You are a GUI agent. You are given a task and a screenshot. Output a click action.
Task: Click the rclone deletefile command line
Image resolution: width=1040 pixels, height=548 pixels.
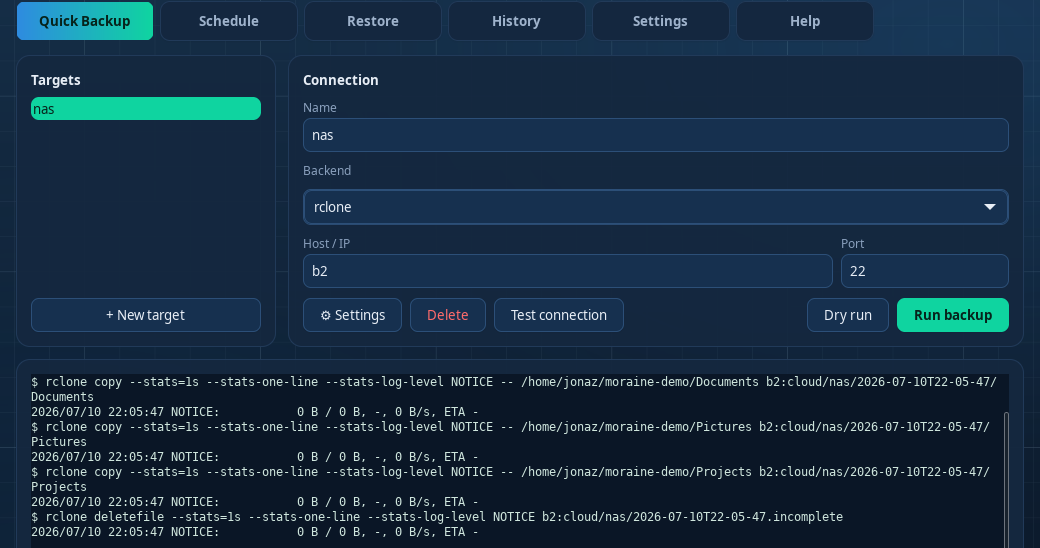click(437, 517)
